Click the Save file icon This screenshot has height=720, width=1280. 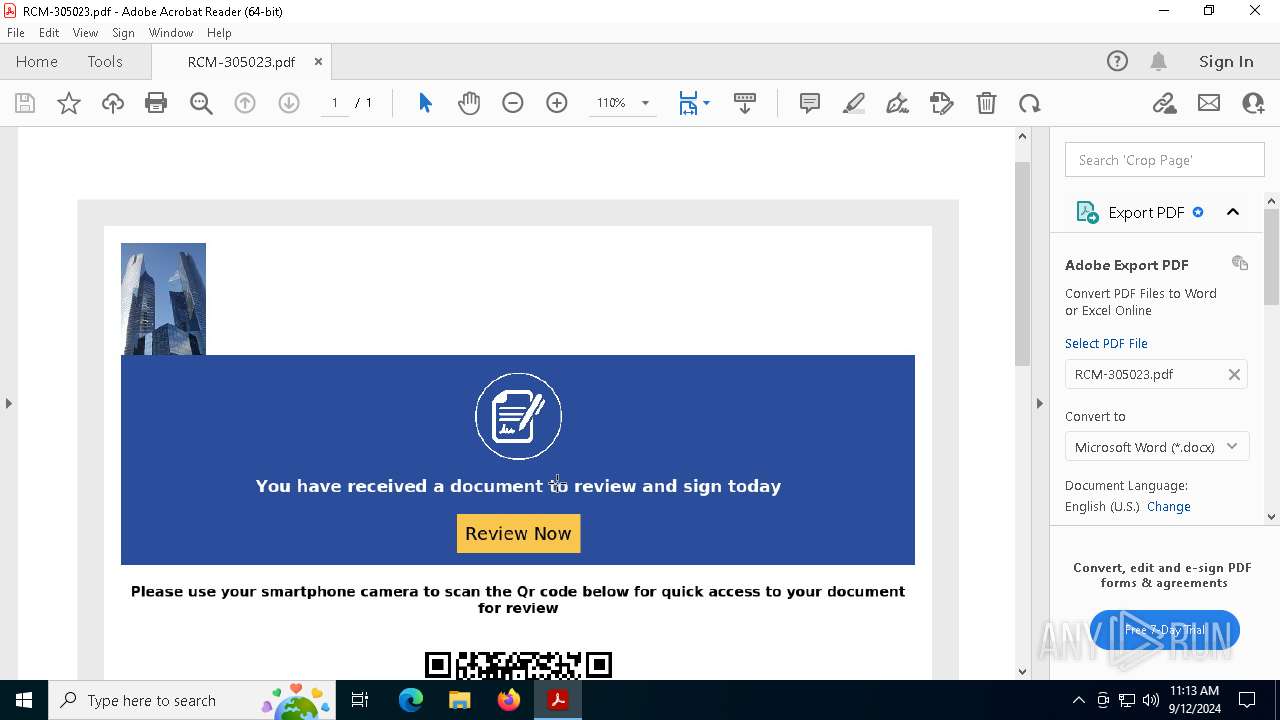point(25,103)
